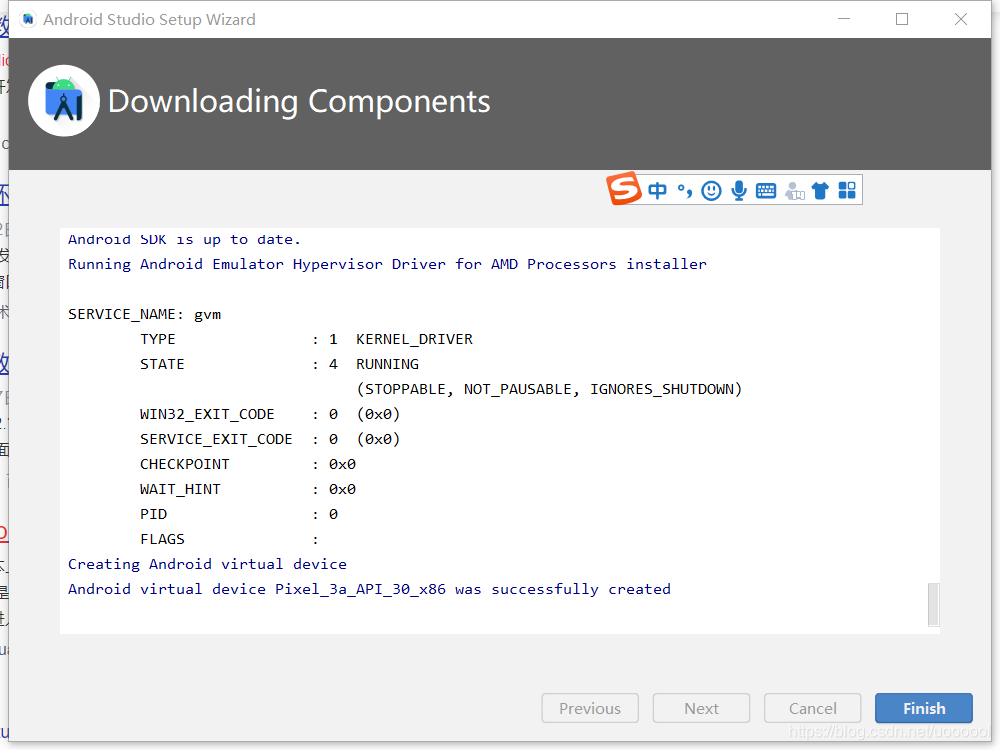
Task: Open the Sogou skin shirt icon
Action: coord(820,190)
